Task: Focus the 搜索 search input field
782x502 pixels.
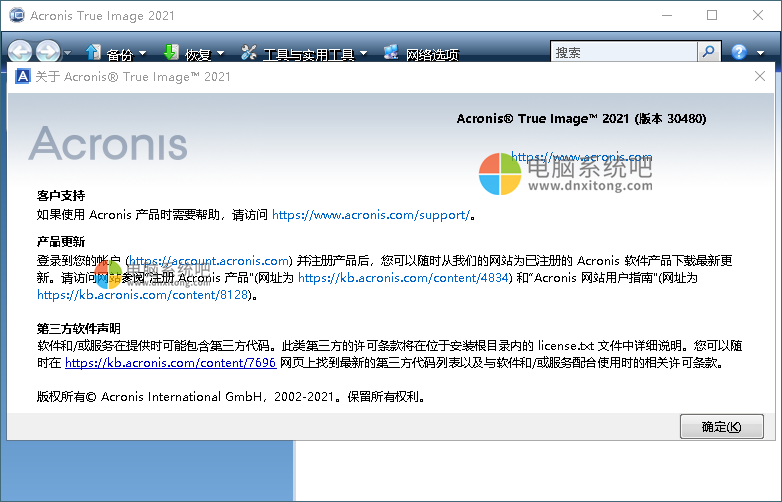Action: pyautogui.click(x=623, y=52)
